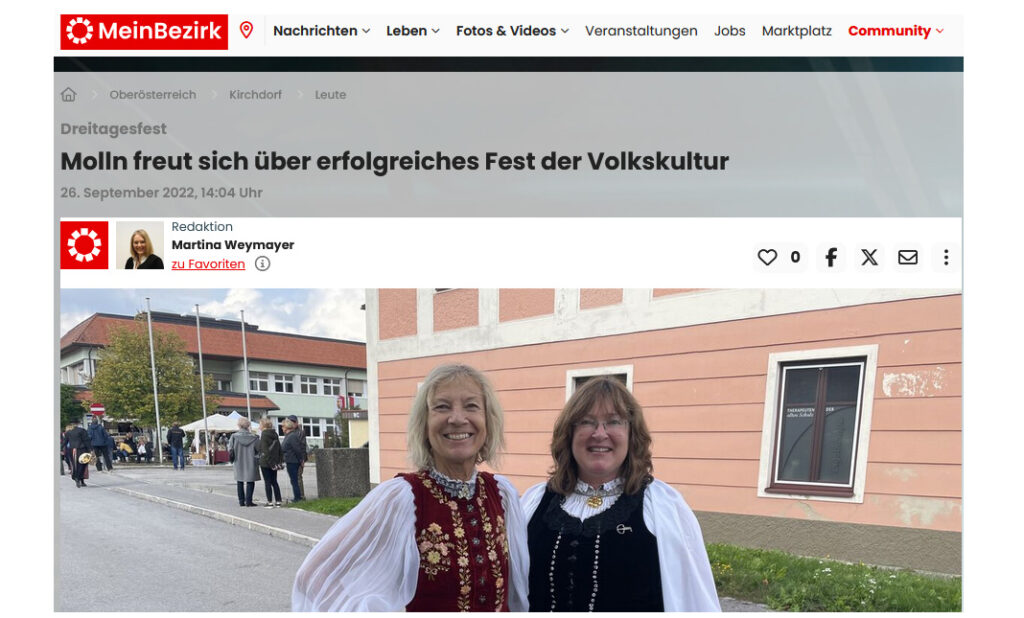Expand the Nachrichten dropdown
The width and height of the screenshot is (1024, 618).
tap(321, 31)
